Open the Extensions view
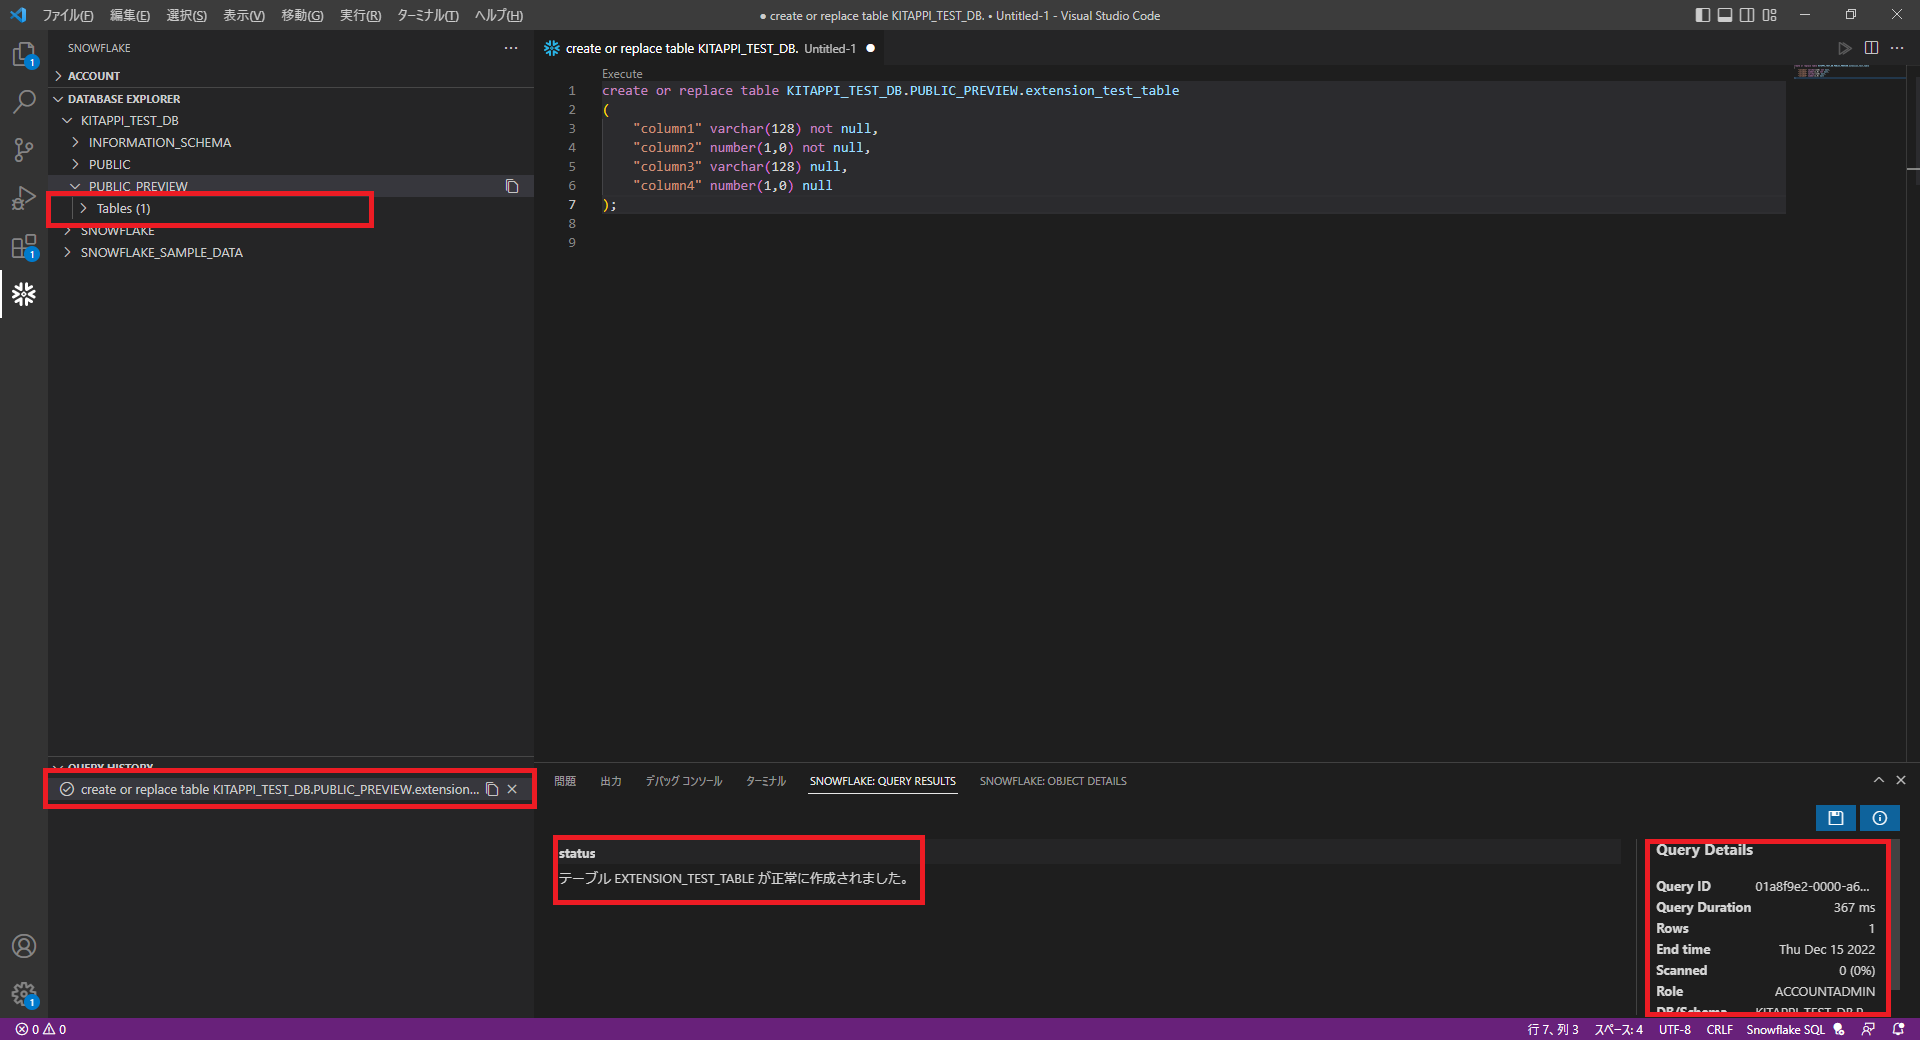The image size is (1920, 1040). coord(23,246)
